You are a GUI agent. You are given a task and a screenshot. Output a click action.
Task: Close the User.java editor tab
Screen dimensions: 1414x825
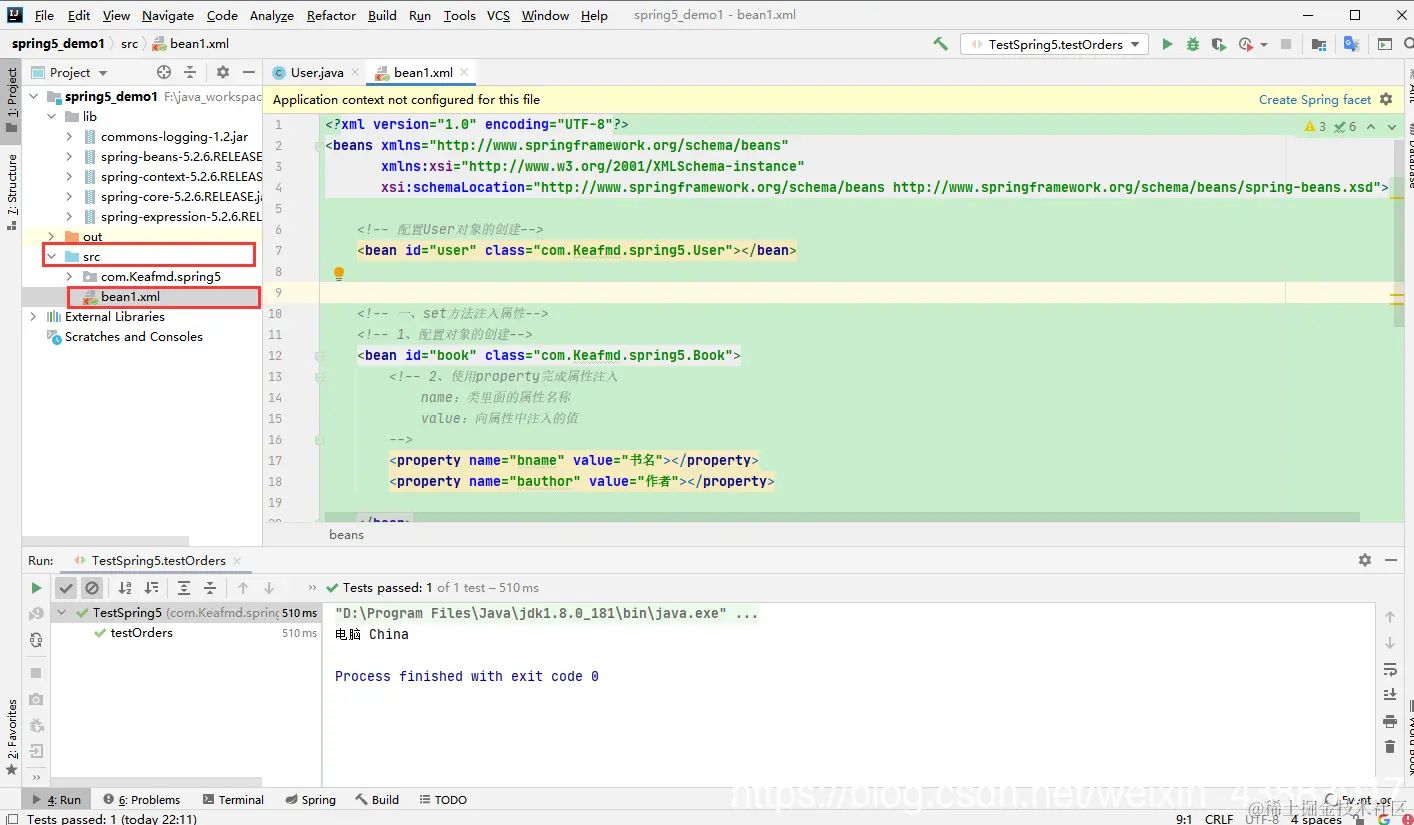tap(355, 73)
